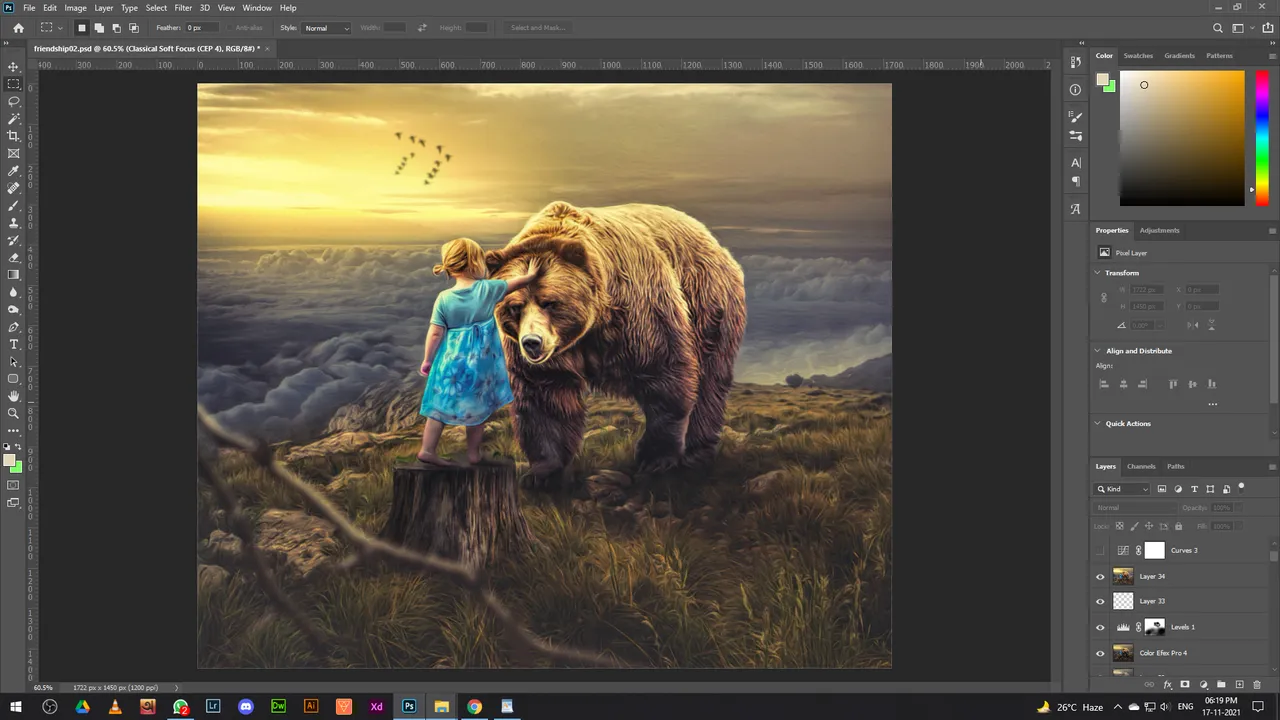1280x720 pixels.
Task: Click the Add layer style fx icon
Action: click(1167, 685)
